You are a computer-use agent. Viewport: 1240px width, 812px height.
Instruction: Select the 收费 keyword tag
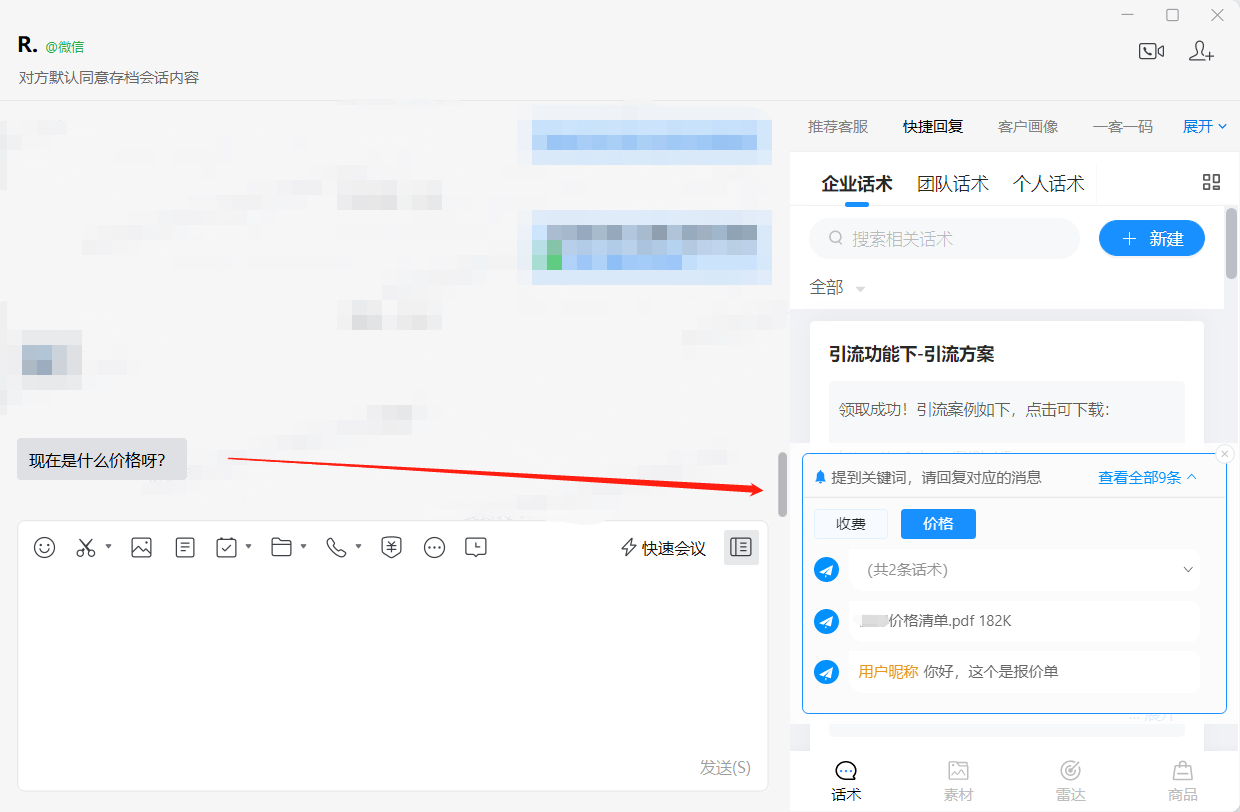(x=851, y=524)
